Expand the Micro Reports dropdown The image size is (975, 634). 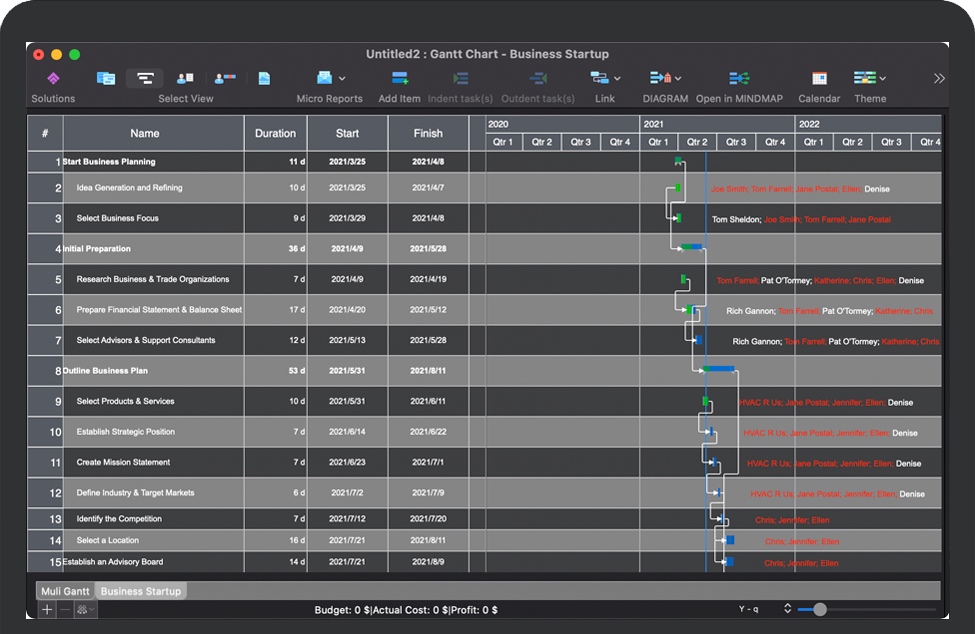342,78
